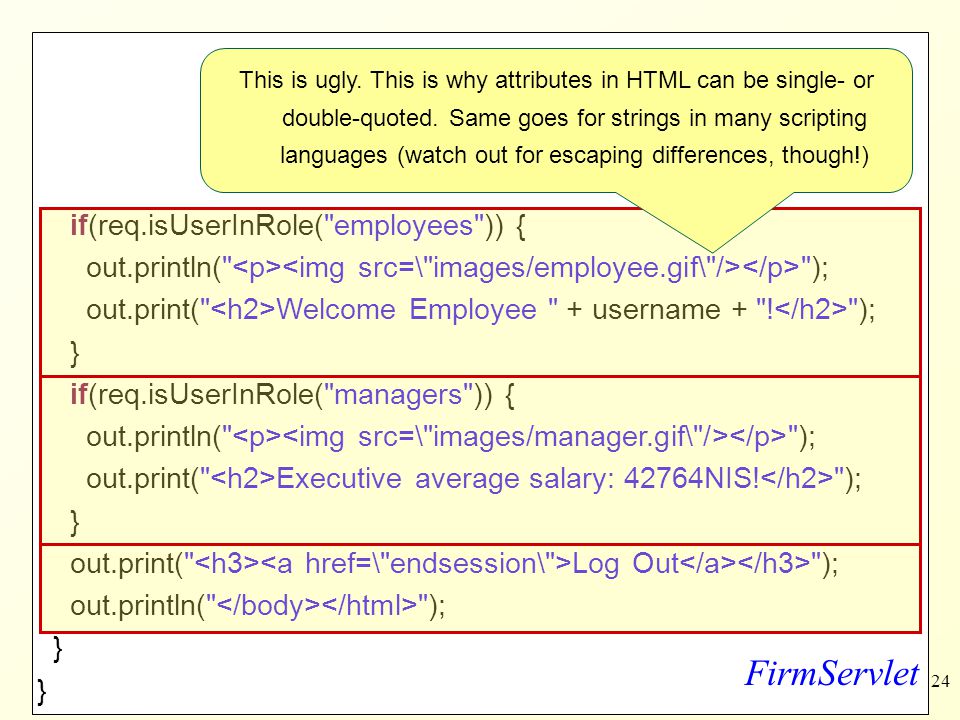Click the yellow callout text about HTML attributes
Image resolution: width=960 pixels, height=720 pixels.
coord(556,118)
